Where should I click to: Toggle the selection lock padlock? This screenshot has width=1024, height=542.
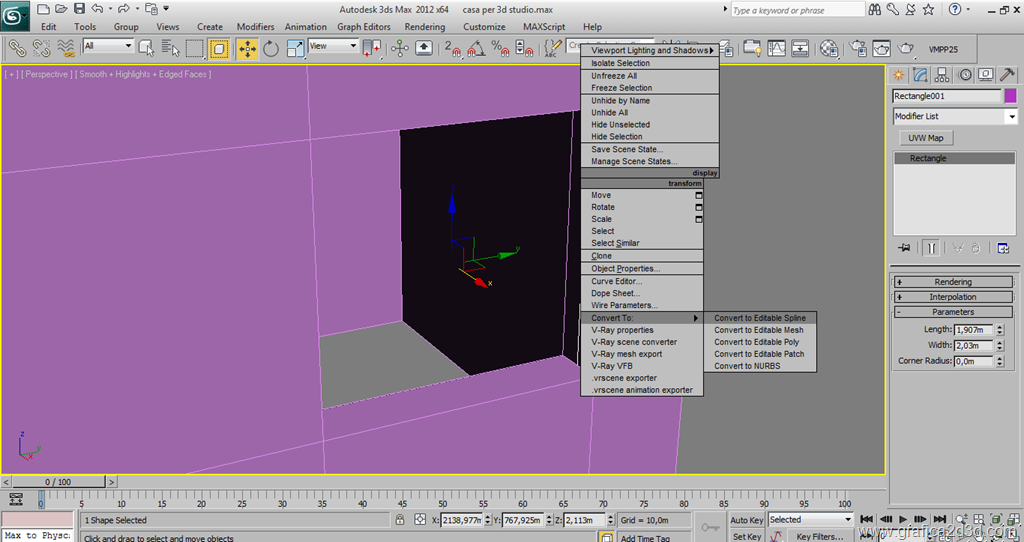click(400, 520)
